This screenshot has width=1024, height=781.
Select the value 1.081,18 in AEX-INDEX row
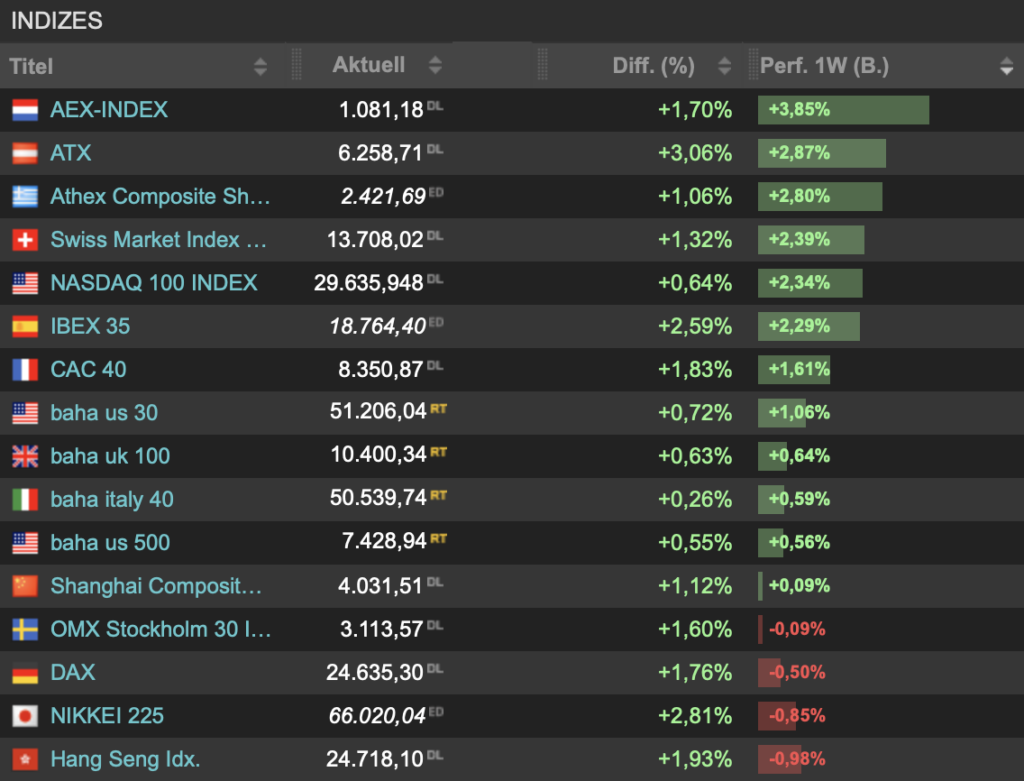point(381,110)
